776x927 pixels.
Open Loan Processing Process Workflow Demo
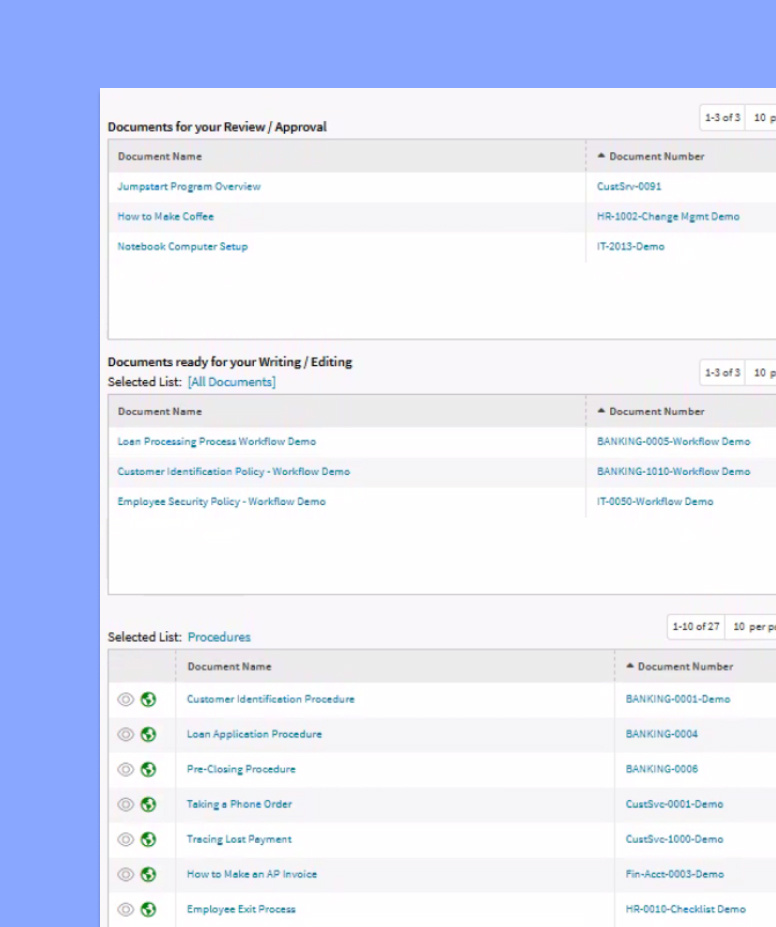pos(216,442)
